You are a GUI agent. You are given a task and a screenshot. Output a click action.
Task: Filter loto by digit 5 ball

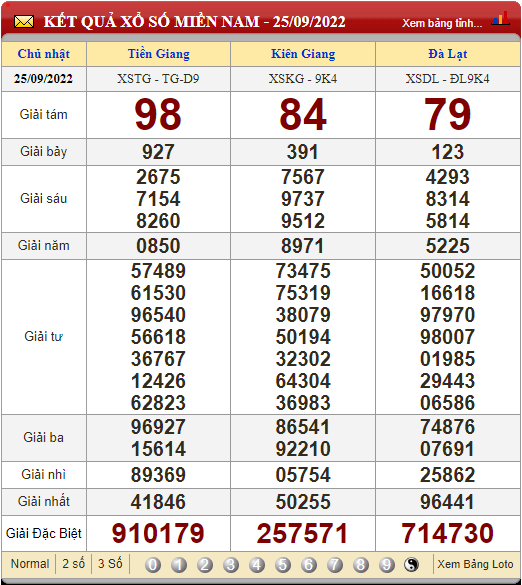coord(283,565)
